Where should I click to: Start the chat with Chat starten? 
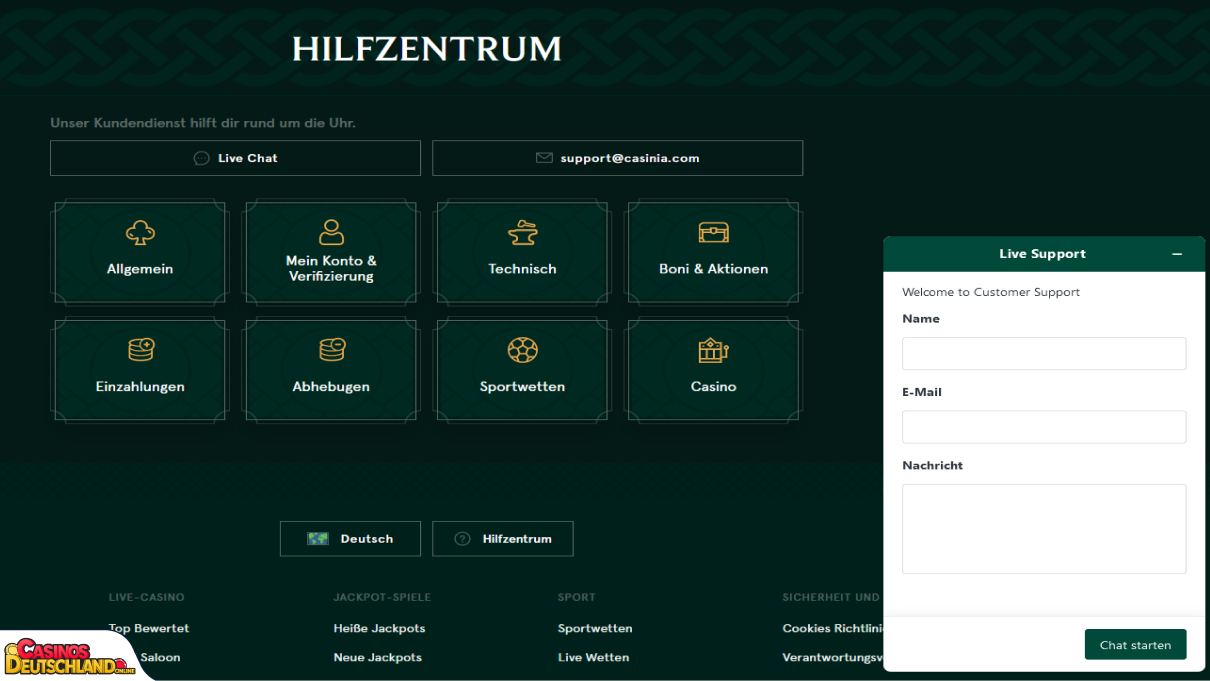coord(1135,645)
